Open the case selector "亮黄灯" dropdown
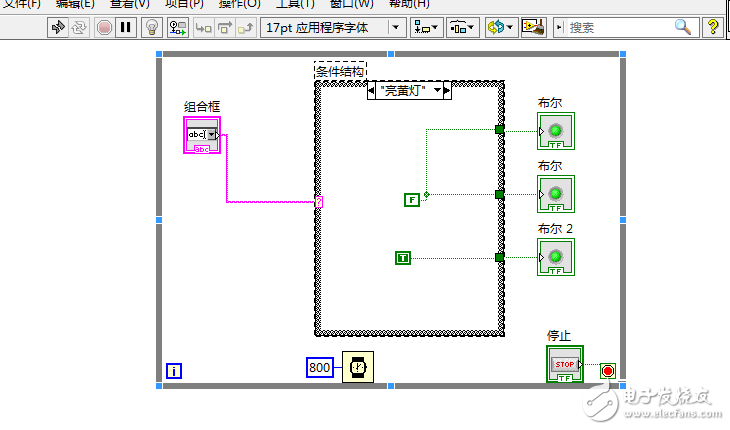730x430 pixels. tap(438, 90)
